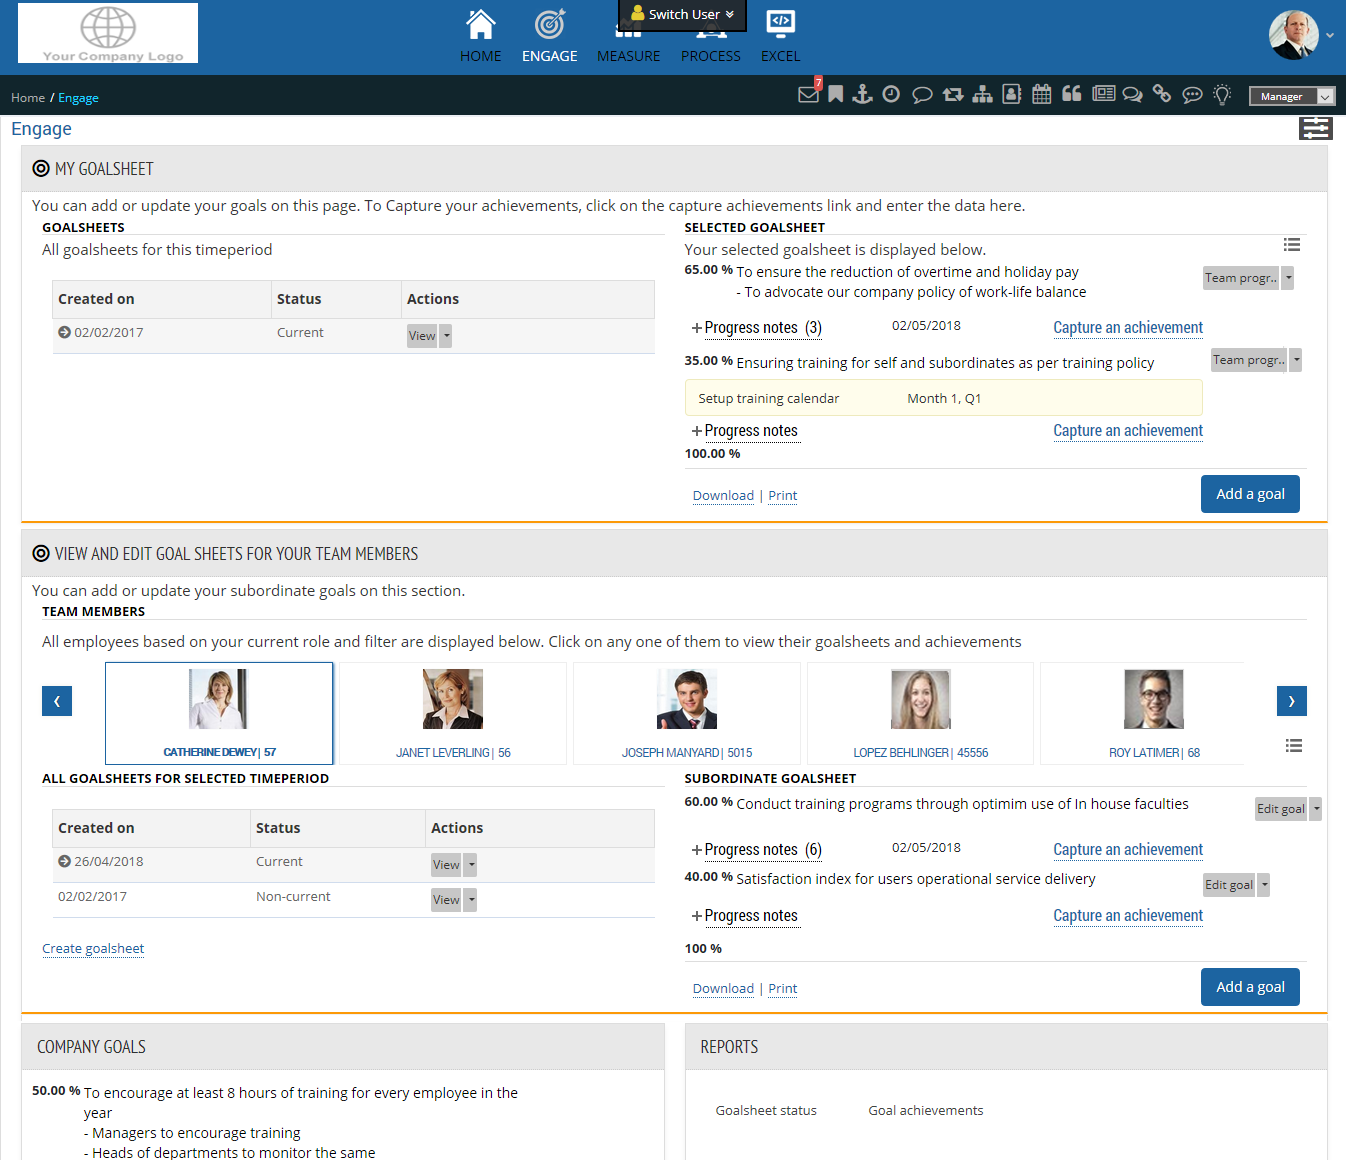Click View for 02/02/2017 Current goalsheet
This screenshot has width=1346, height=1167.
click(x=422, y=336)
